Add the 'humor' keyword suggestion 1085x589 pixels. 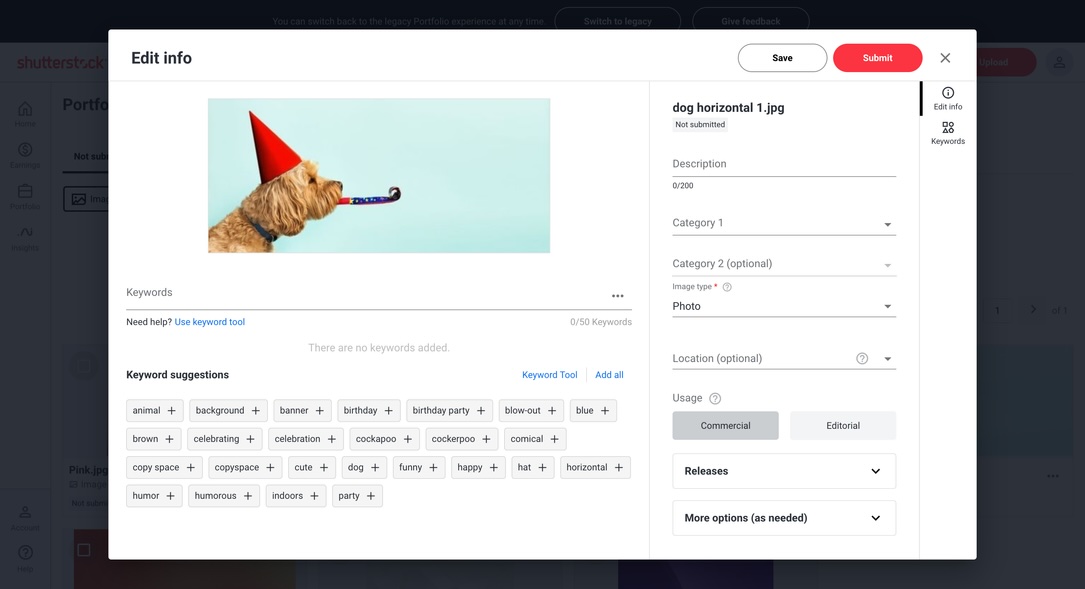154,496
